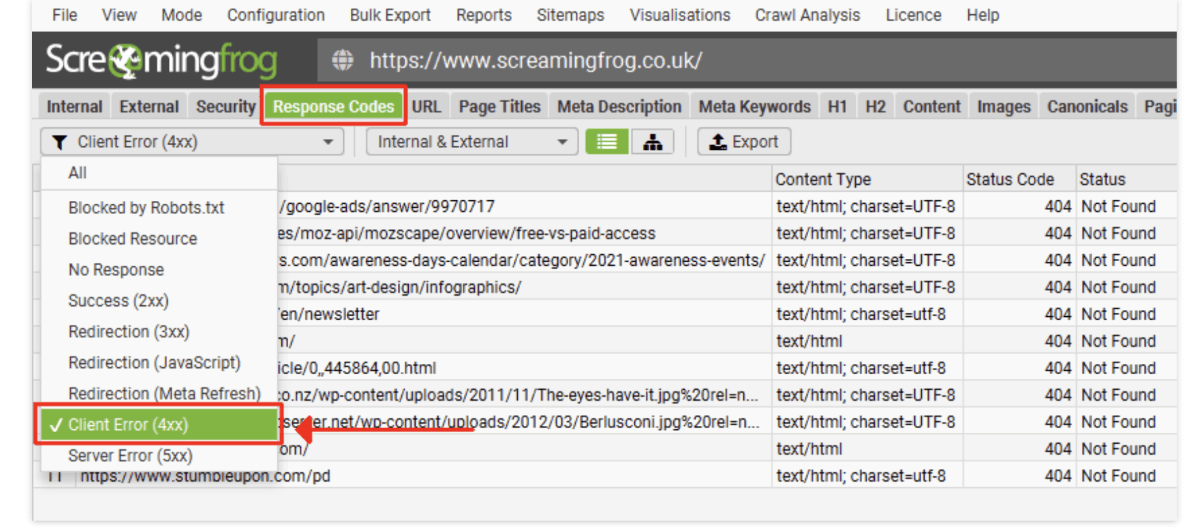Switch to tree view icon
The height and width of the screenshot is (531, 1200).
click(x=652, y=142)
